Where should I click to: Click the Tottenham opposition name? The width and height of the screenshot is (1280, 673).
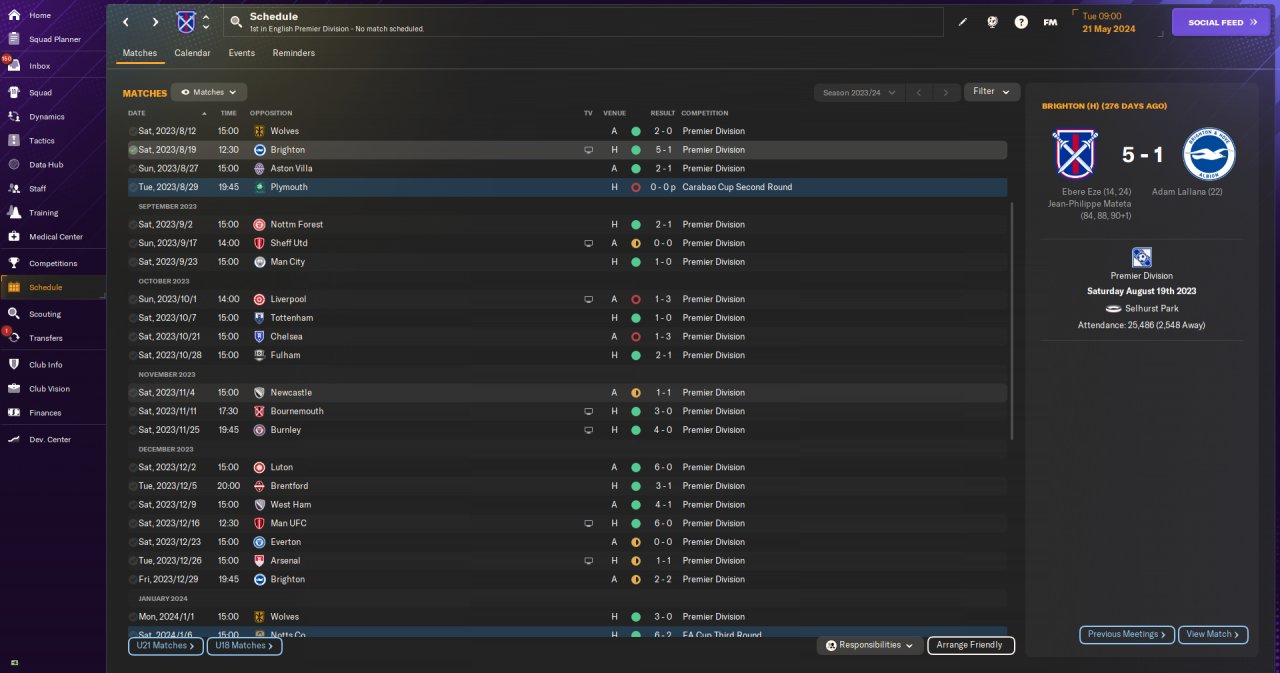point(291,318)
